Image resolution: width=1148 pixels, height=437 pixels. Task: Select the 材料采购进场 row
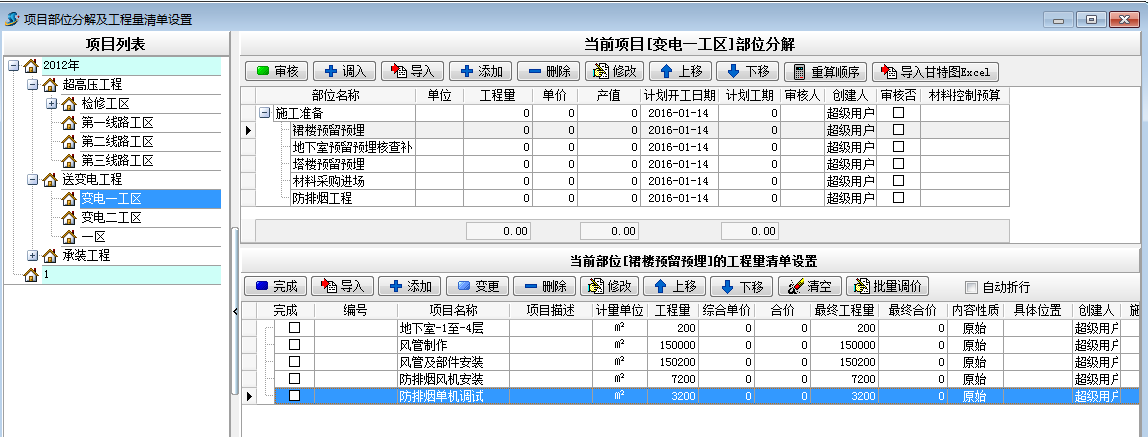[x=328, y=181]
